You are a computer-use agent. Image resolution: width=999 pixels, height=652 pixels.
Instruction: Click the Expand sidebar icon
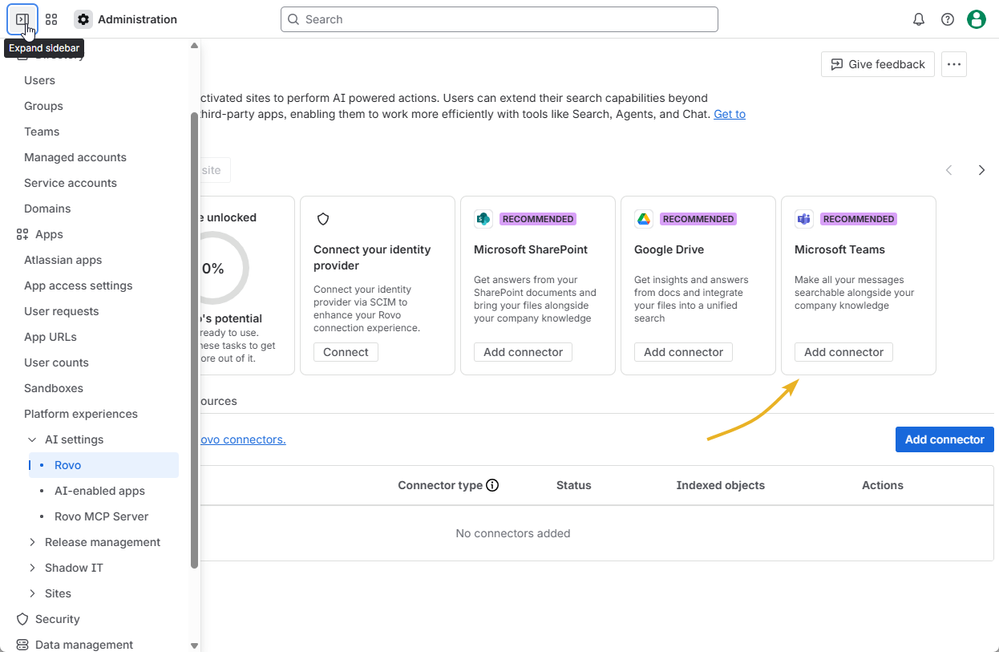click(22, 19)
